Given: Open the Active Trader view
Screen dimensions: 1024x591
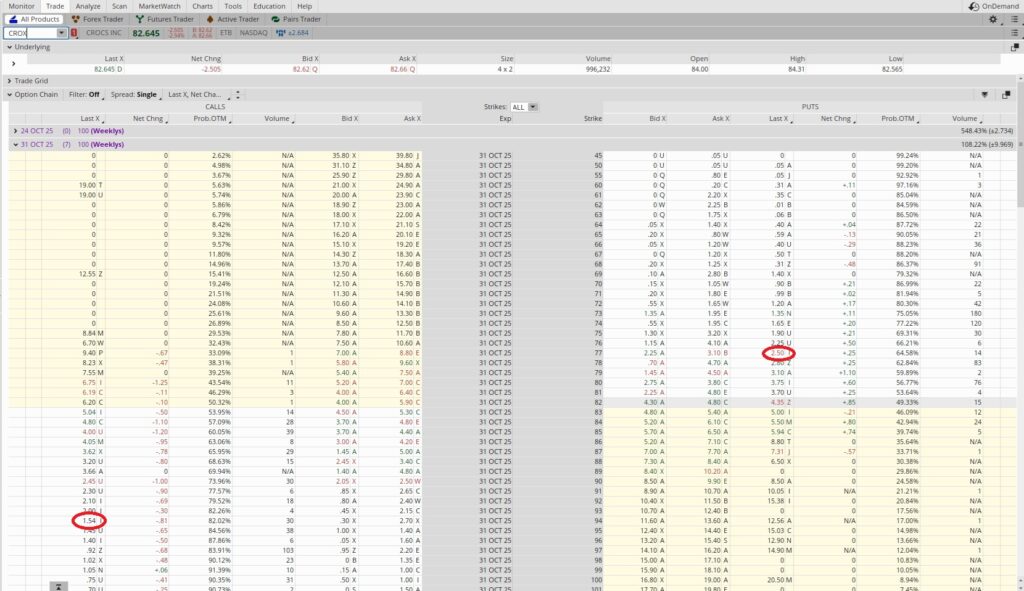Looking at the screenshot, I should pyautogui.click(x=233, y=19).
